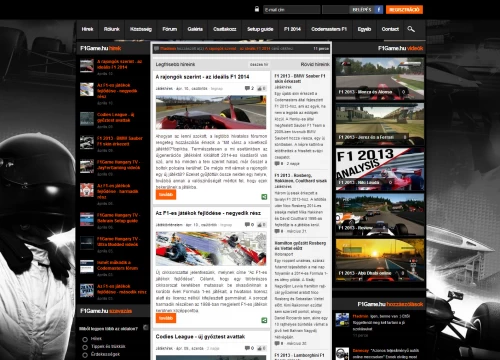This screenshot has height=360, width=500.
Task: Go to the Fórum menu item
Action: 169,29
